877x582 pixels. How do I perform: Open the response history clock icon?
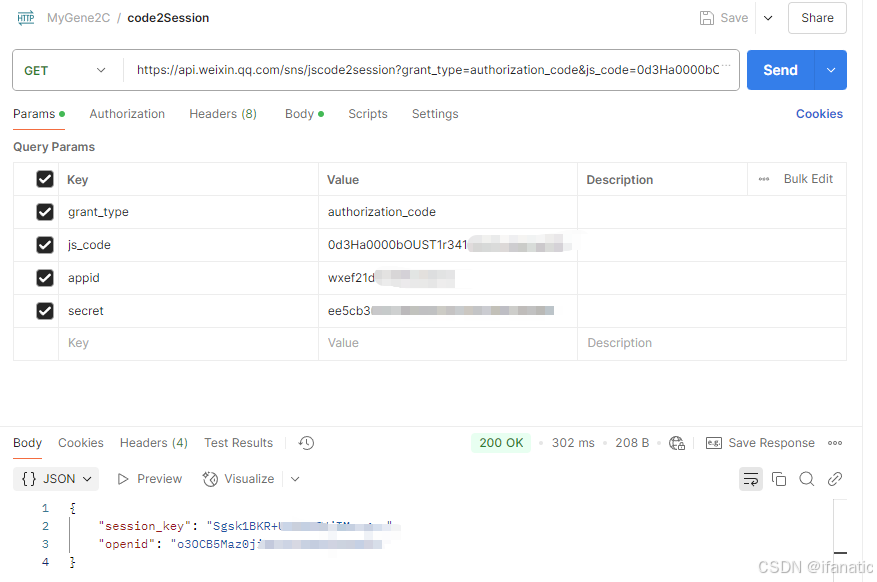pos(306,443)
